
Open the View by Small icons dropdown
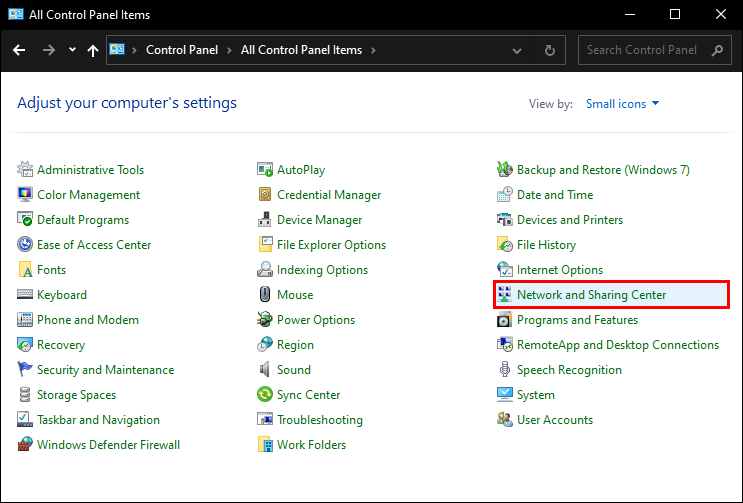622,104
